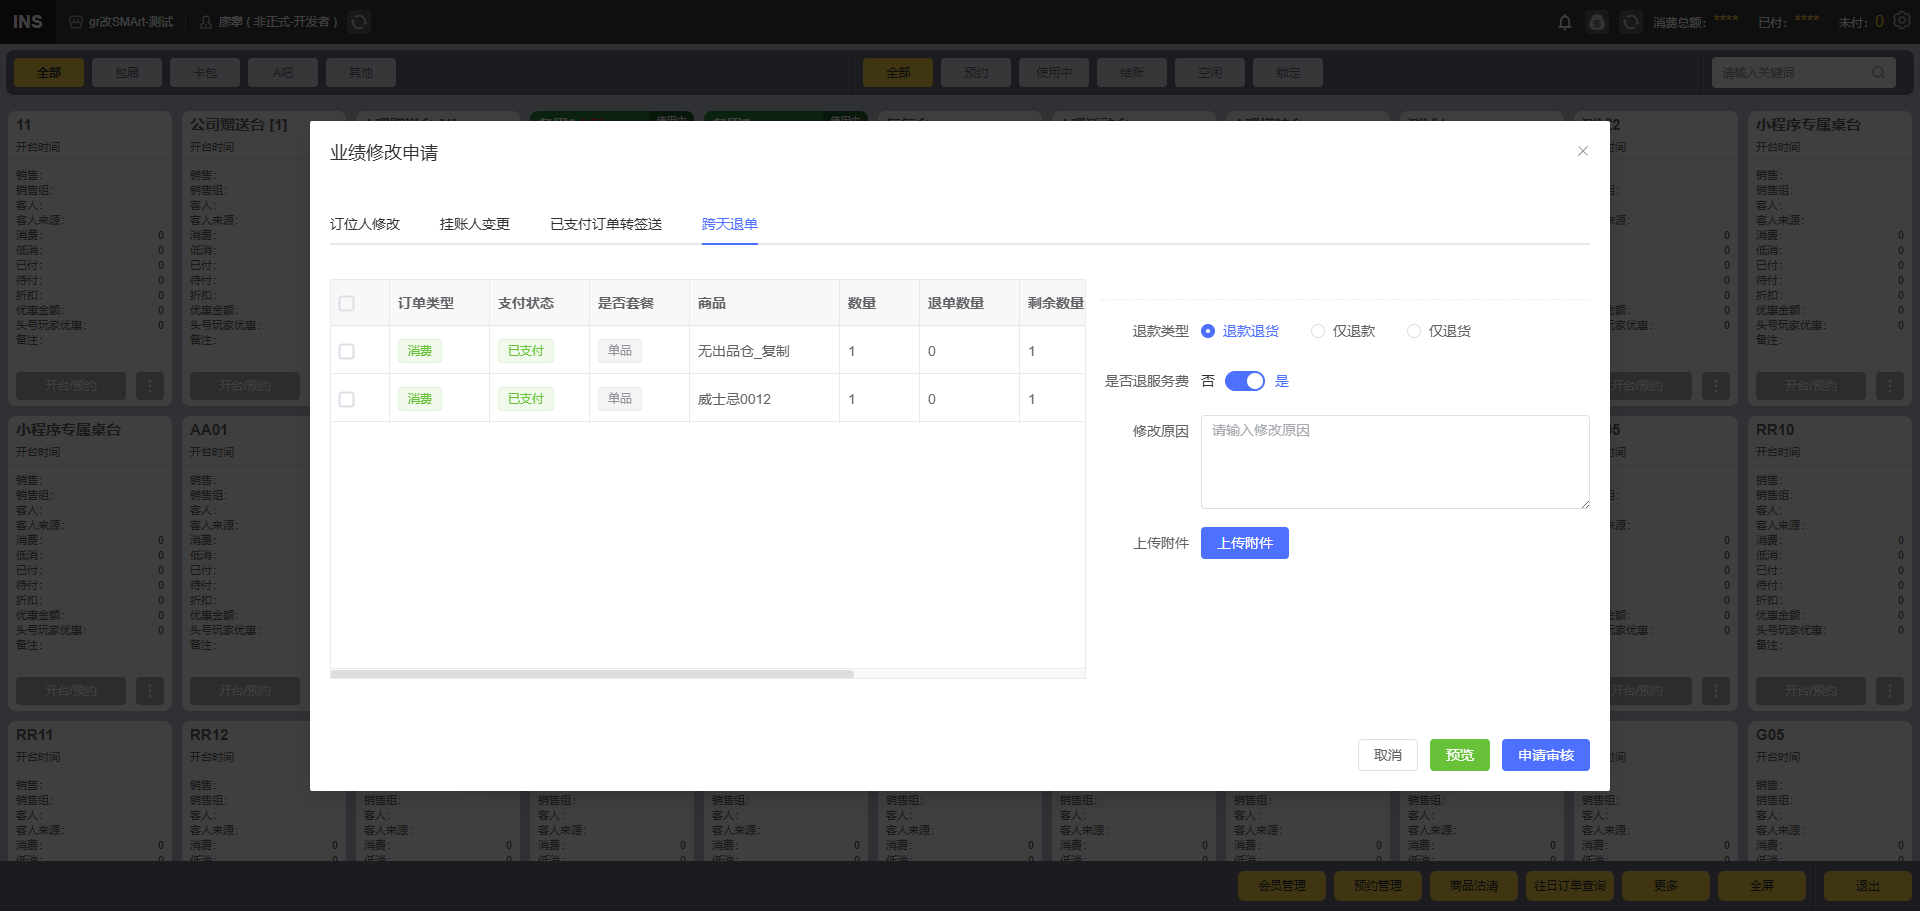The width and height of the screenshot is (1920, 911).
Task: Choose the 仅退货 radio option
Action: (x=1414, y=331)
